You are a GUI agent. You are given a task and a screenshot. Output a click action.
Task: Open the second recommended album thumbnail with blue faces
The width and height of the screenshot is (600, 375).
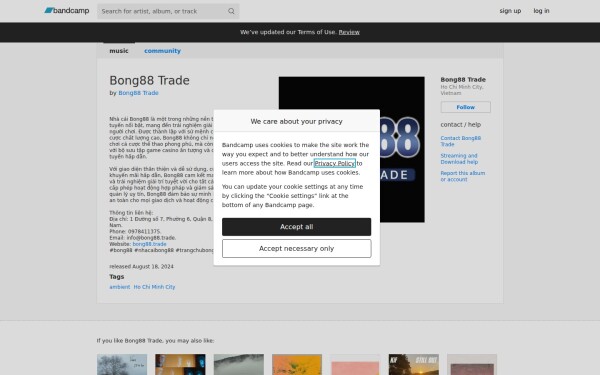point(180,364)
